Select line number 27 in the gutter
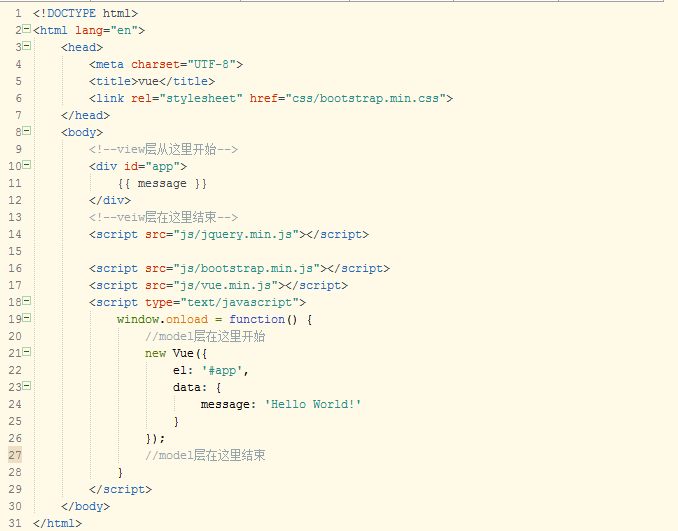Screen dimensions: 678x531 (x=15, y=455)
